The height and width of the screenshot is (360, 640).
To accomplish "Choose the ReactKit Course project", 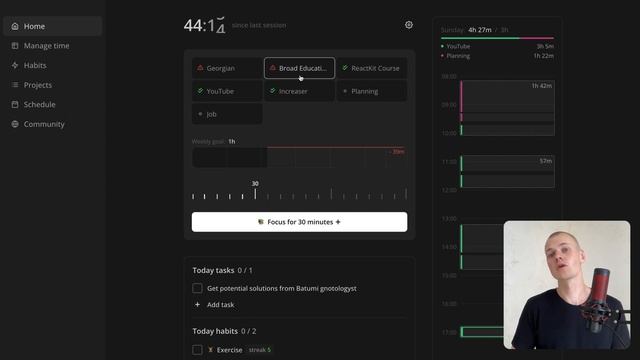I will (x=372, y=68).
